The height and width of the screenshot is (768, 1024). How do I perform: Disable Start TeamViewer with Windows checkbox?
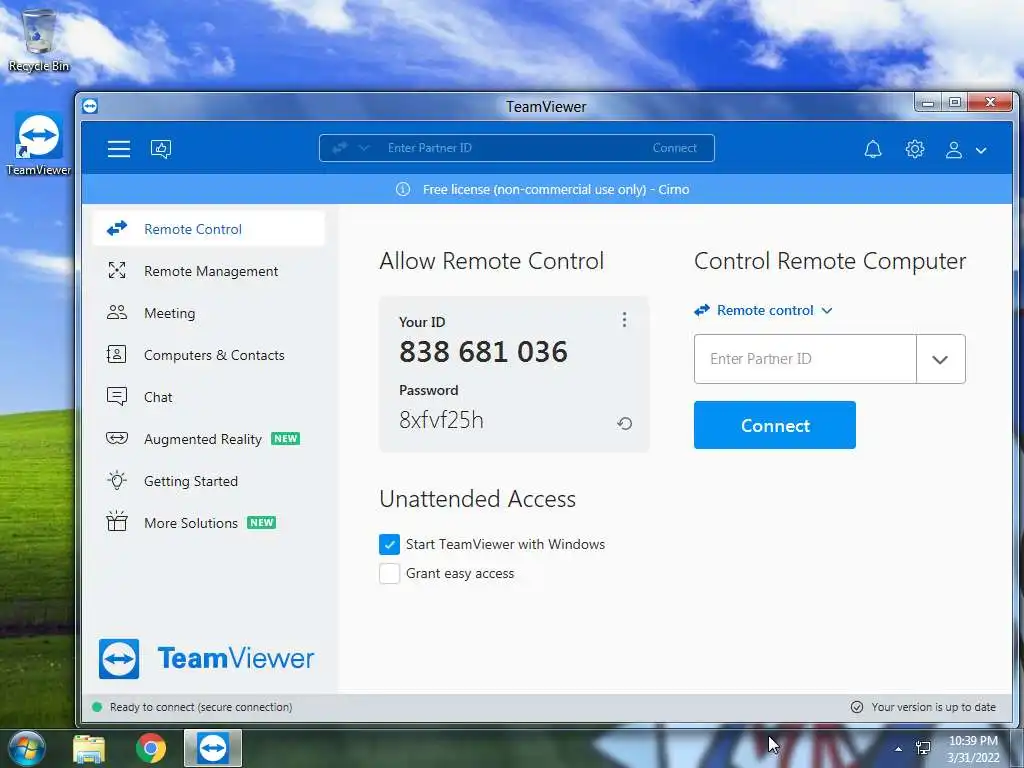(x=389, y=544)
